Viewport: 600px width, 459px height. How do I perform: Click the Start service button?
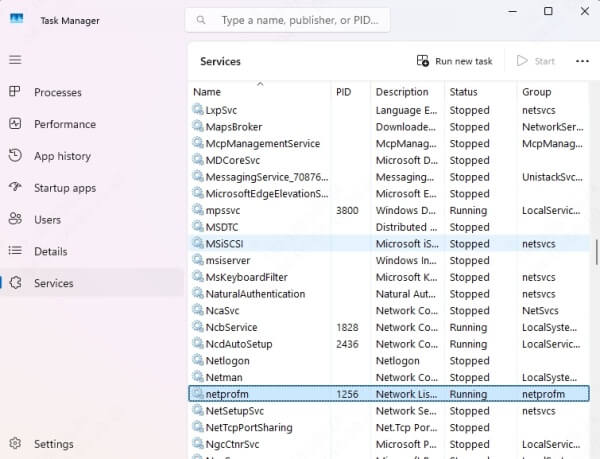point(535,61)
